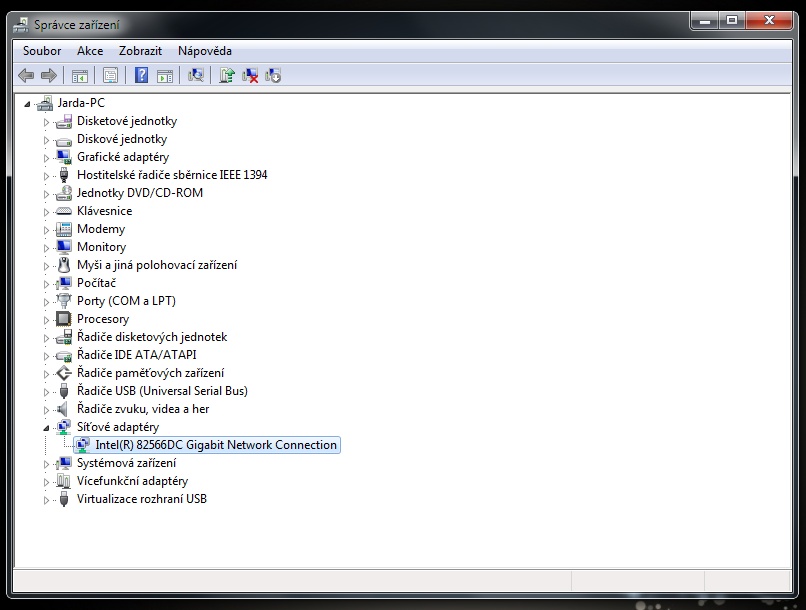Click the Grafické adaptéry display icon
The image size is (806, 610).
[x=64, y=157]
